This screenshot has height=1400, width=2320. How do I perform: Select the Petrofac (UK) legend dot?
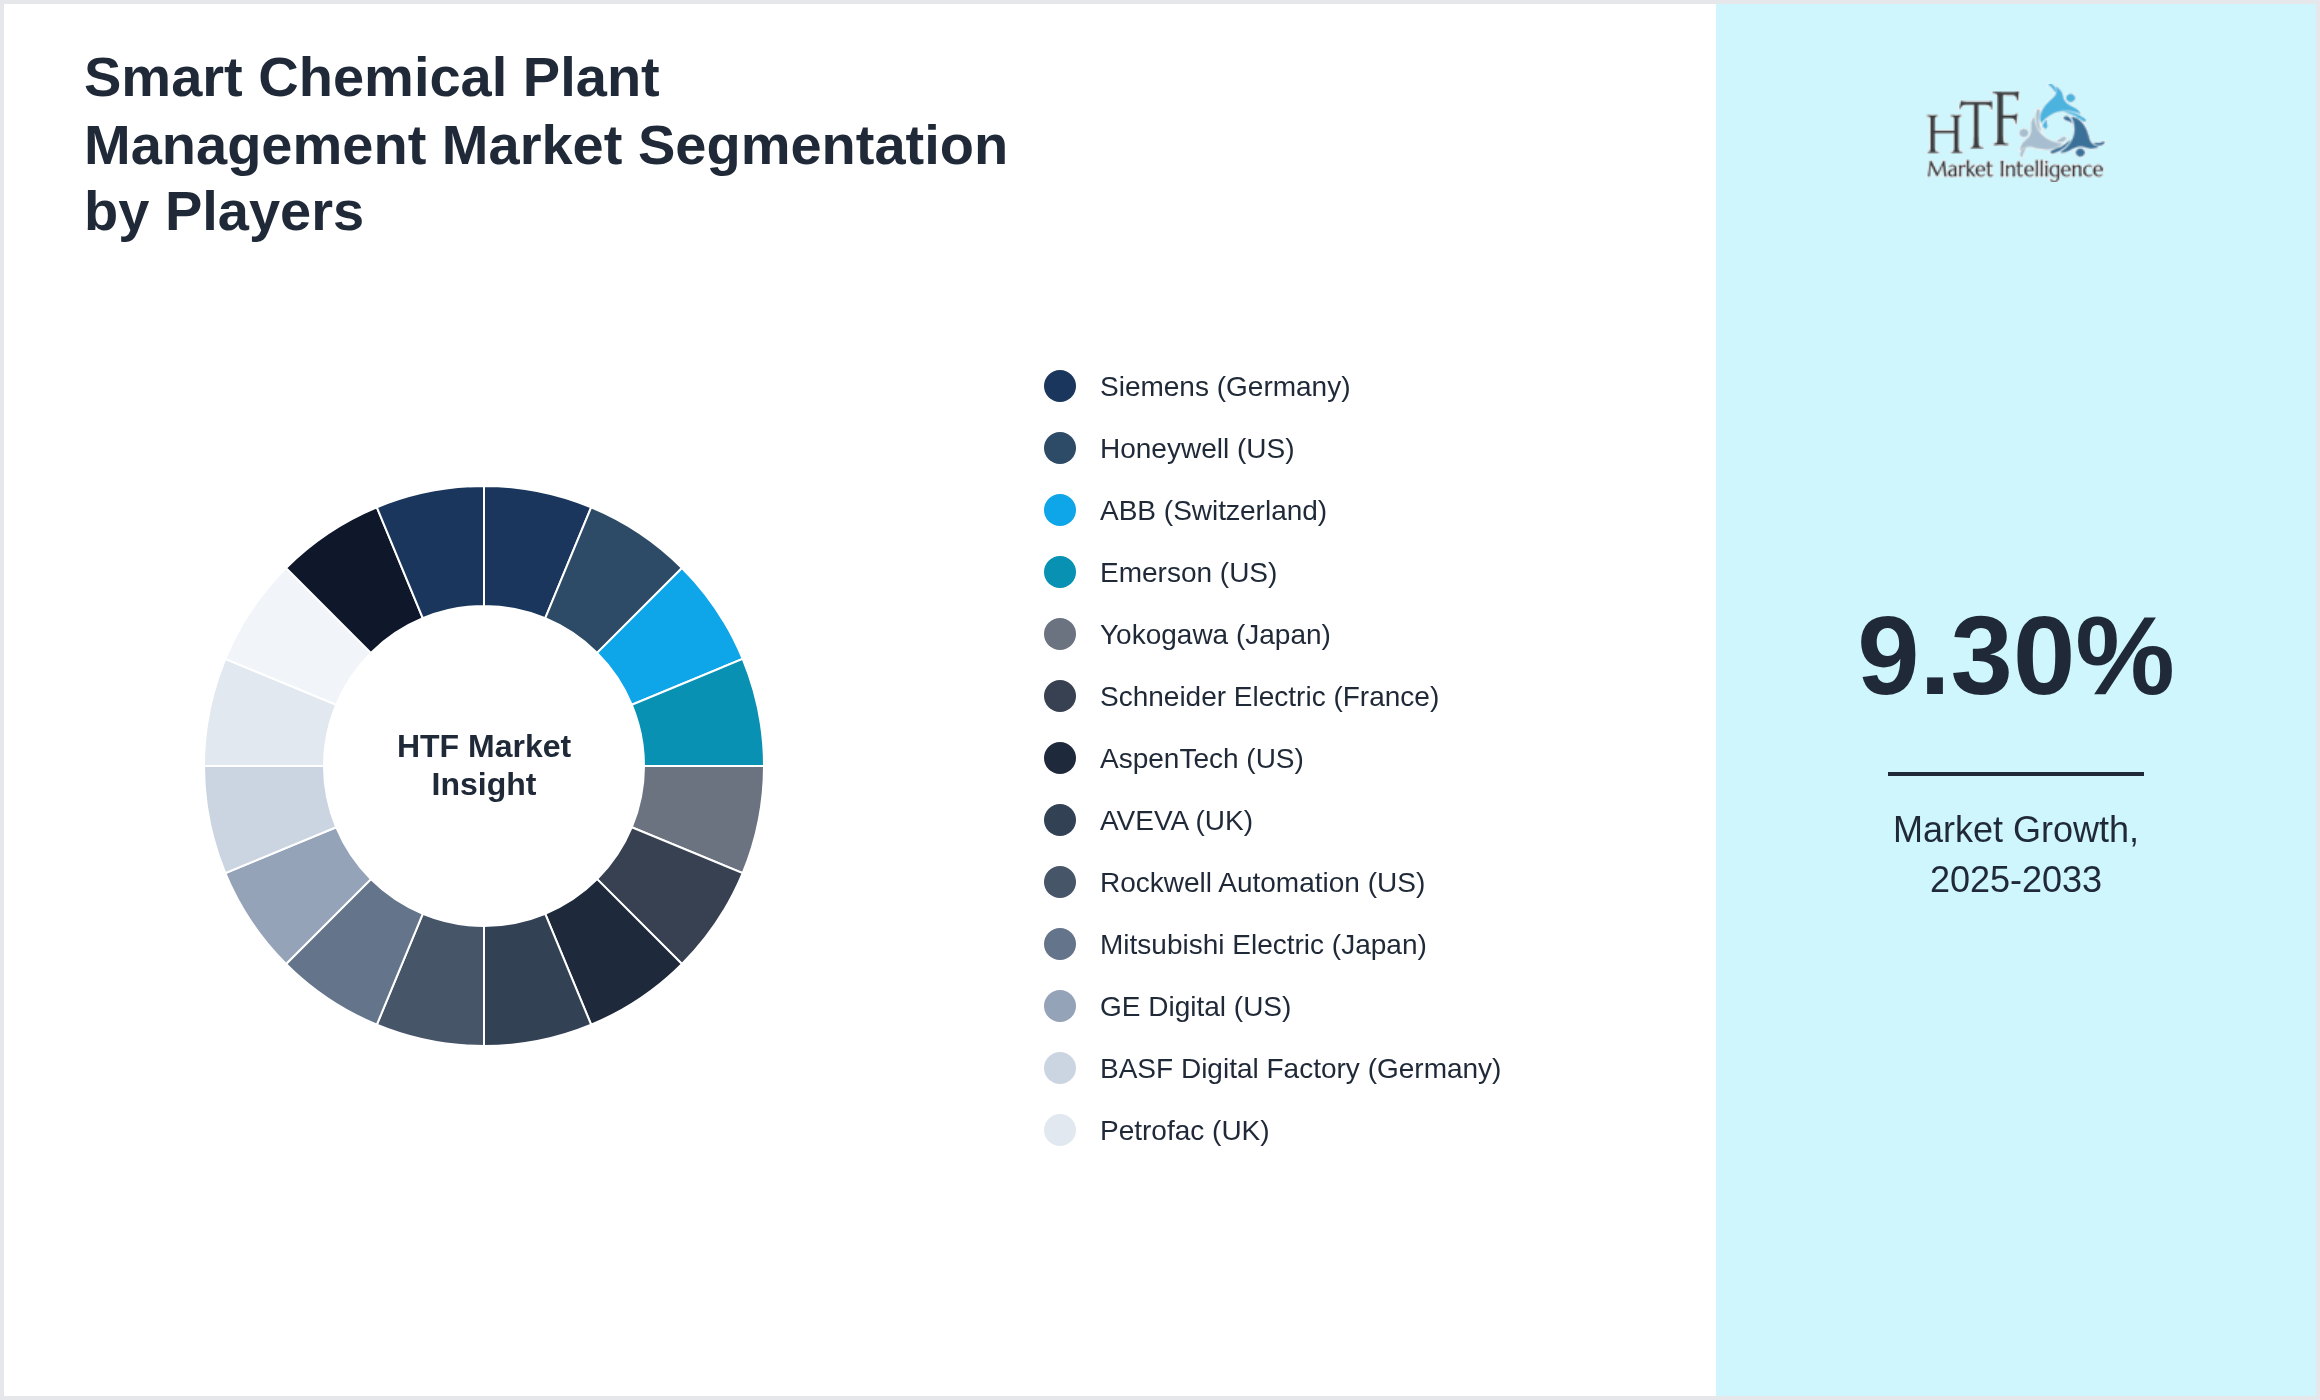[1058, 1130]
